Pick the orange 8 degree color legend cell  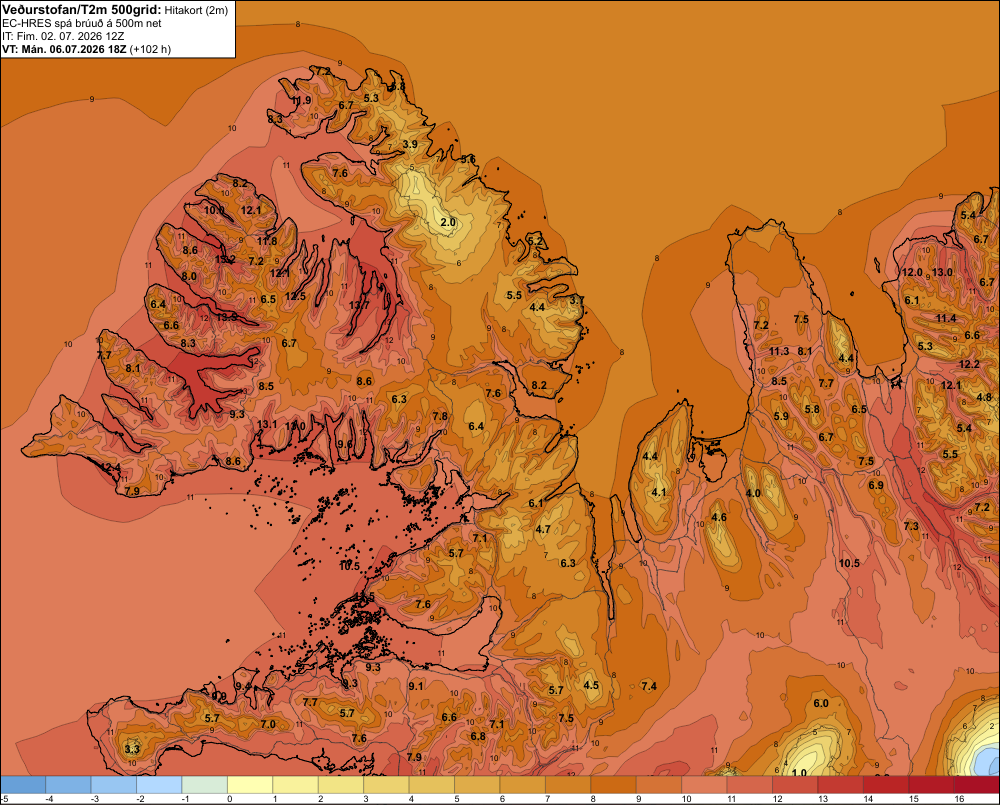coord(614,785)
